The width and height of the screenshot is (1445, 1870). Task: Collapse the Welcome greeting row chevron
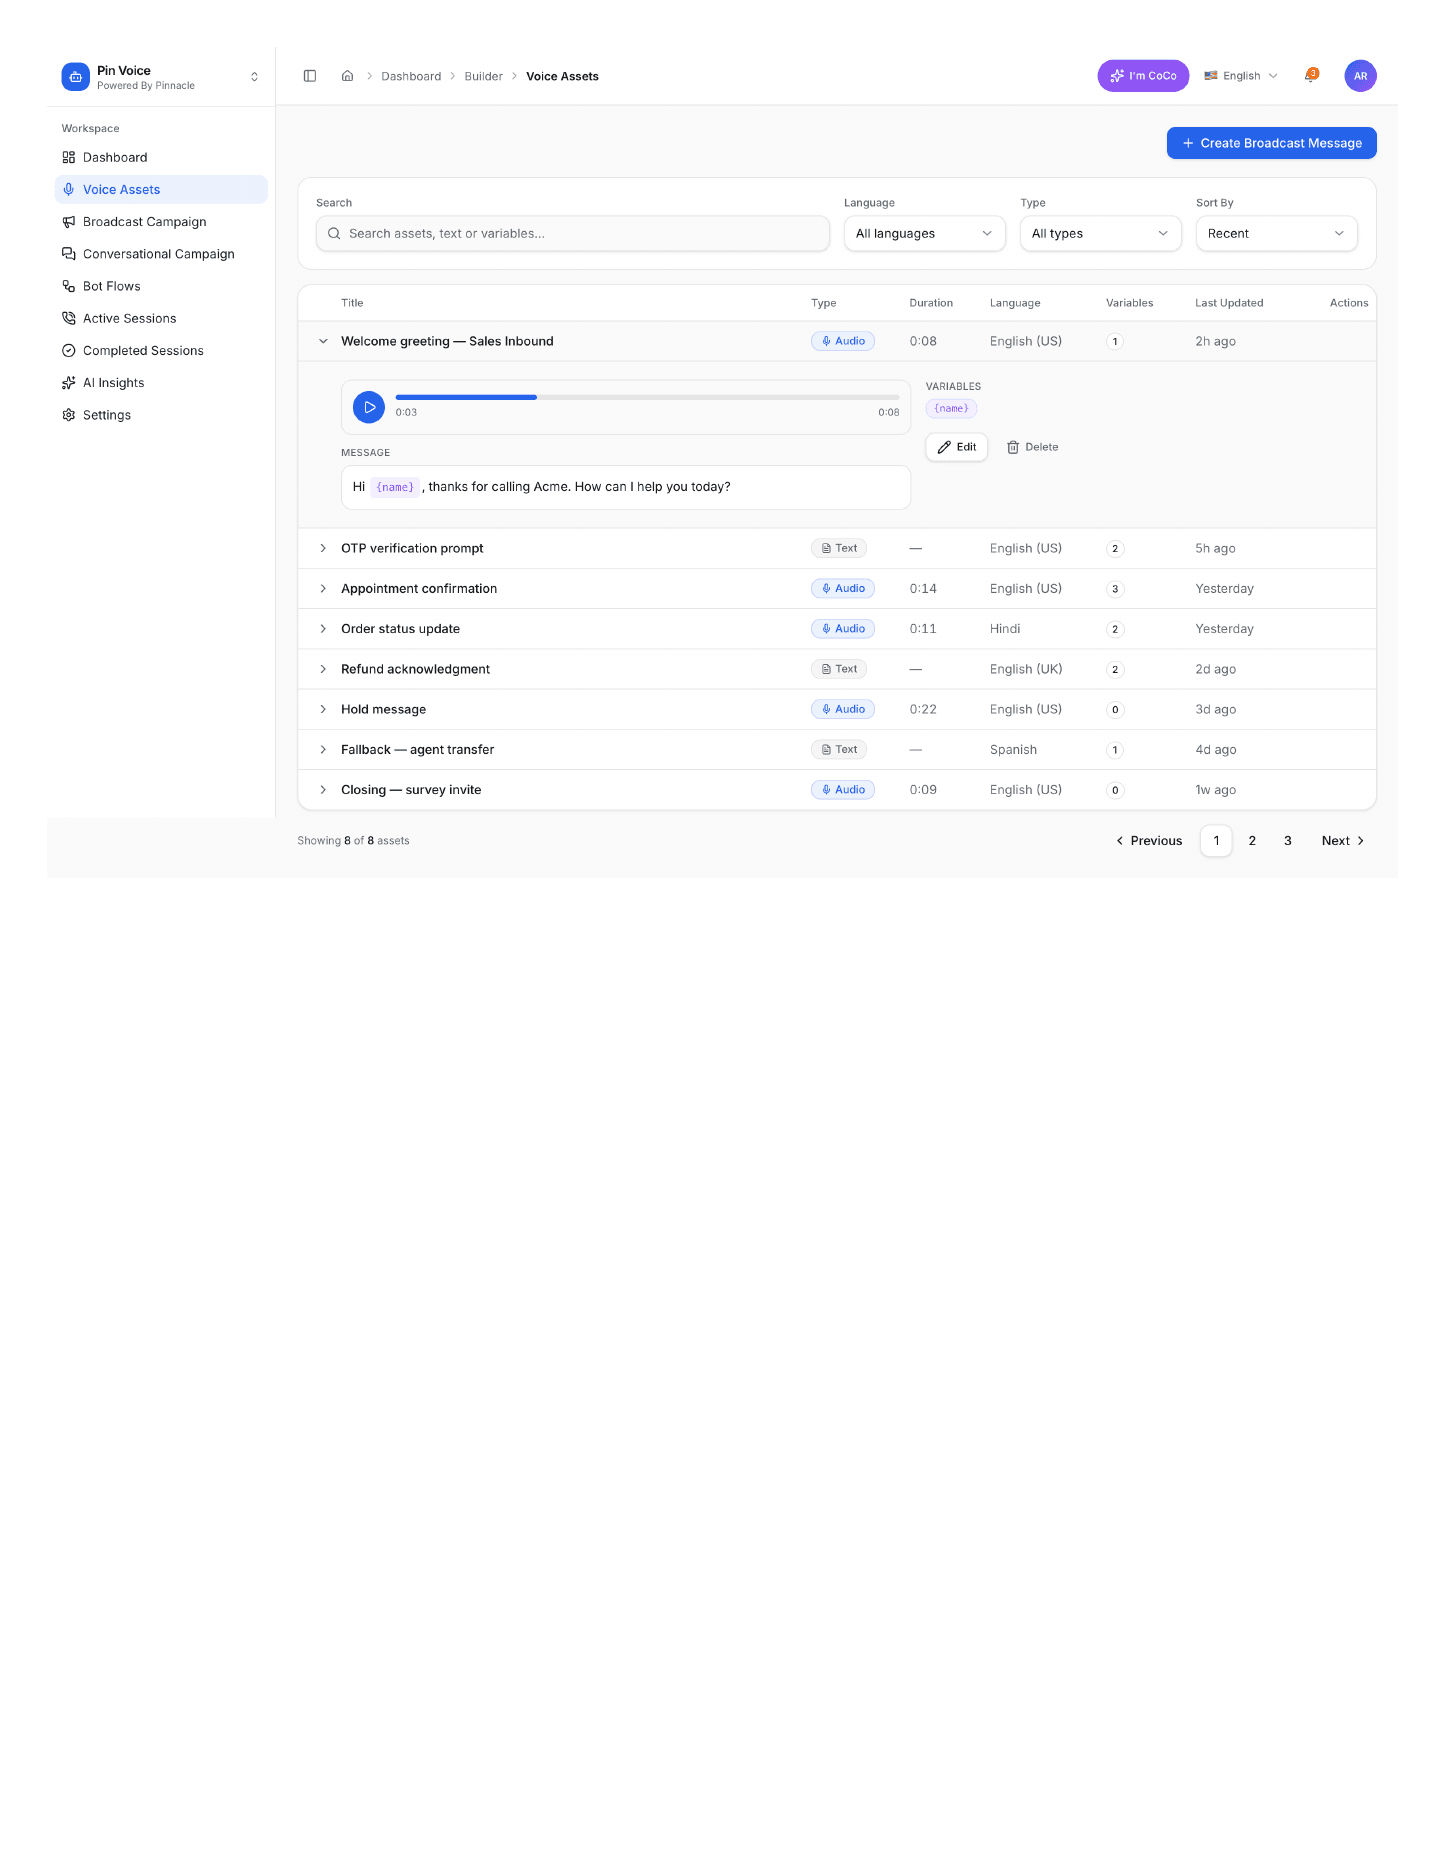323,341
